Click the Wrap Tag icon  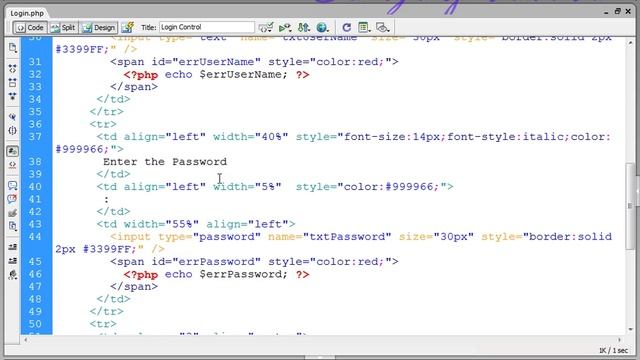(13, 213)
